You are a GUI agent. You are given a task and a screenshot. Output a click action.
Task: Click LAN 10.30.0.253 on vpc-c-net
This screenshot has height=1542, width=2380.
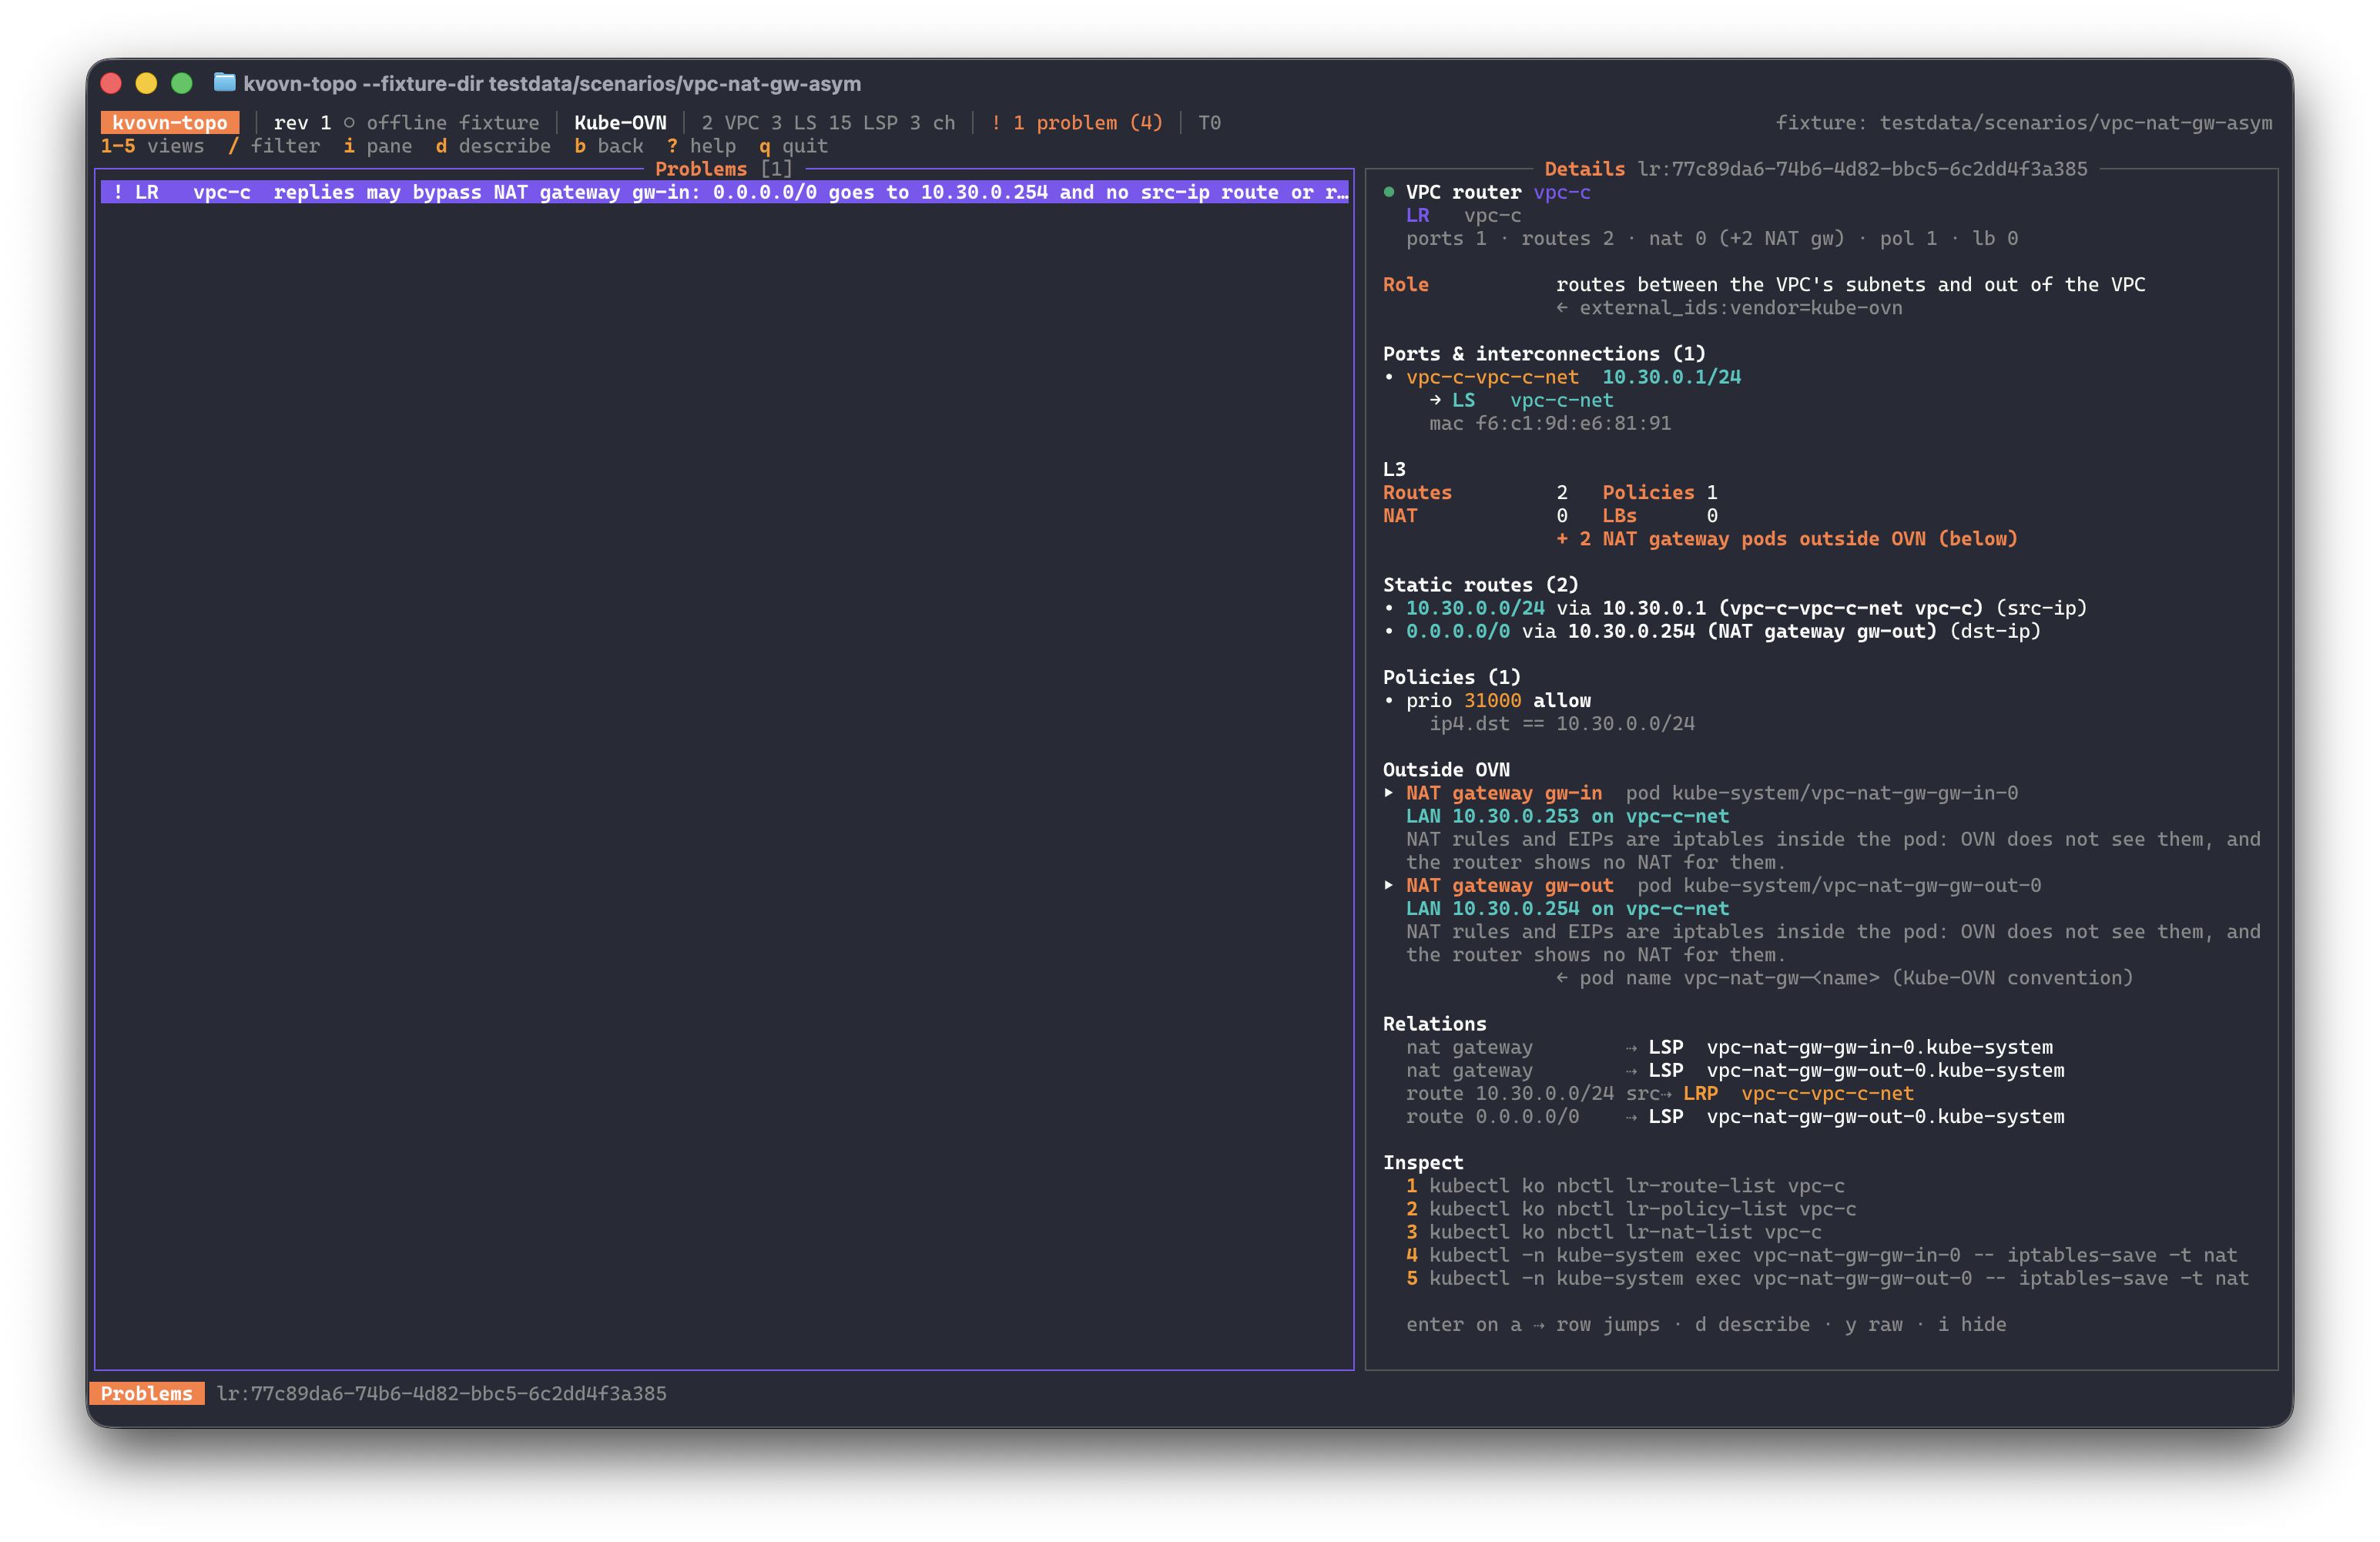(x=1567, y=816)
